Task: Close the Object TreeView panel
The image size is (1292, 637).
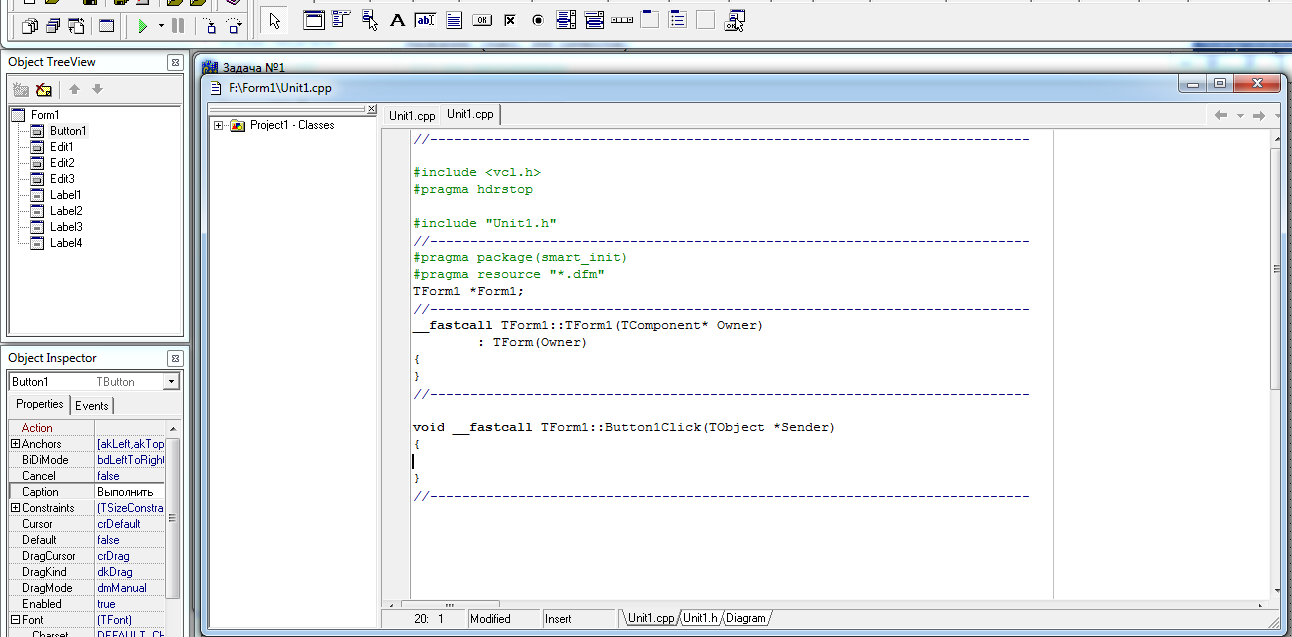Action: (x=175, y=62)
